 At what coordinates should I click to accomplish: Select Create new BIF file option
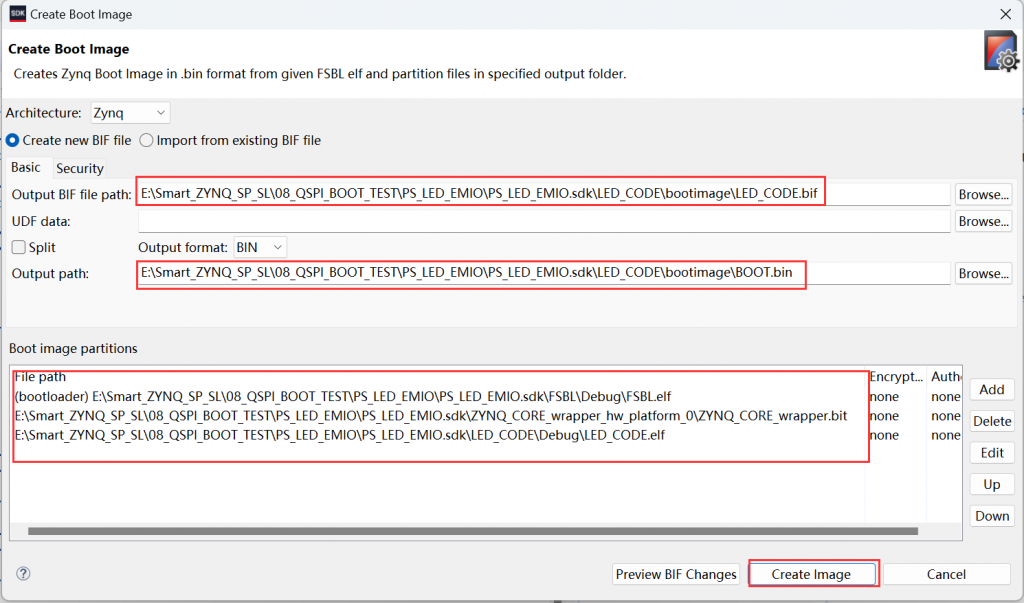tap(14, 140)
